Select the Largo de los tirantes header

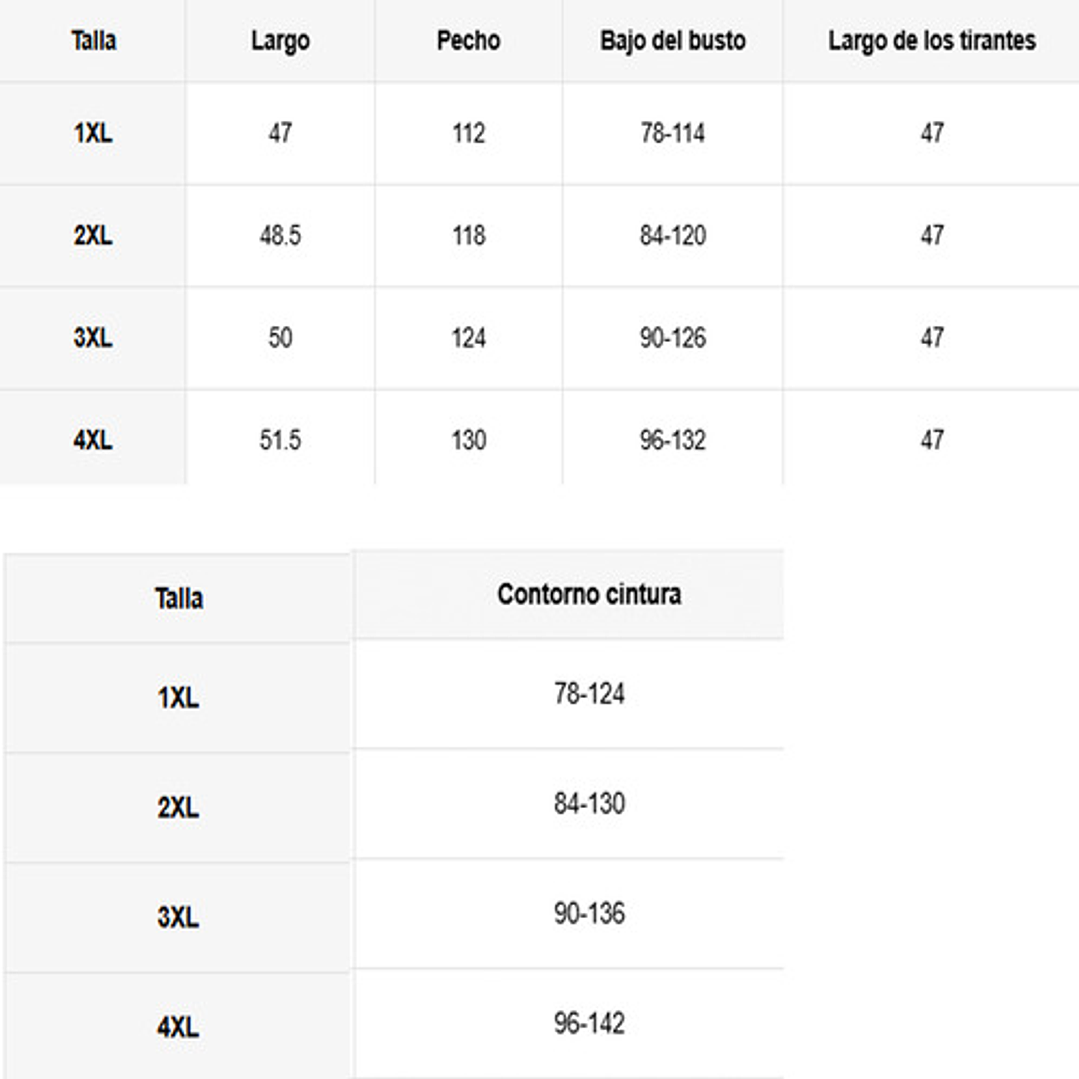pyautogui.click(x=931, y=42)
